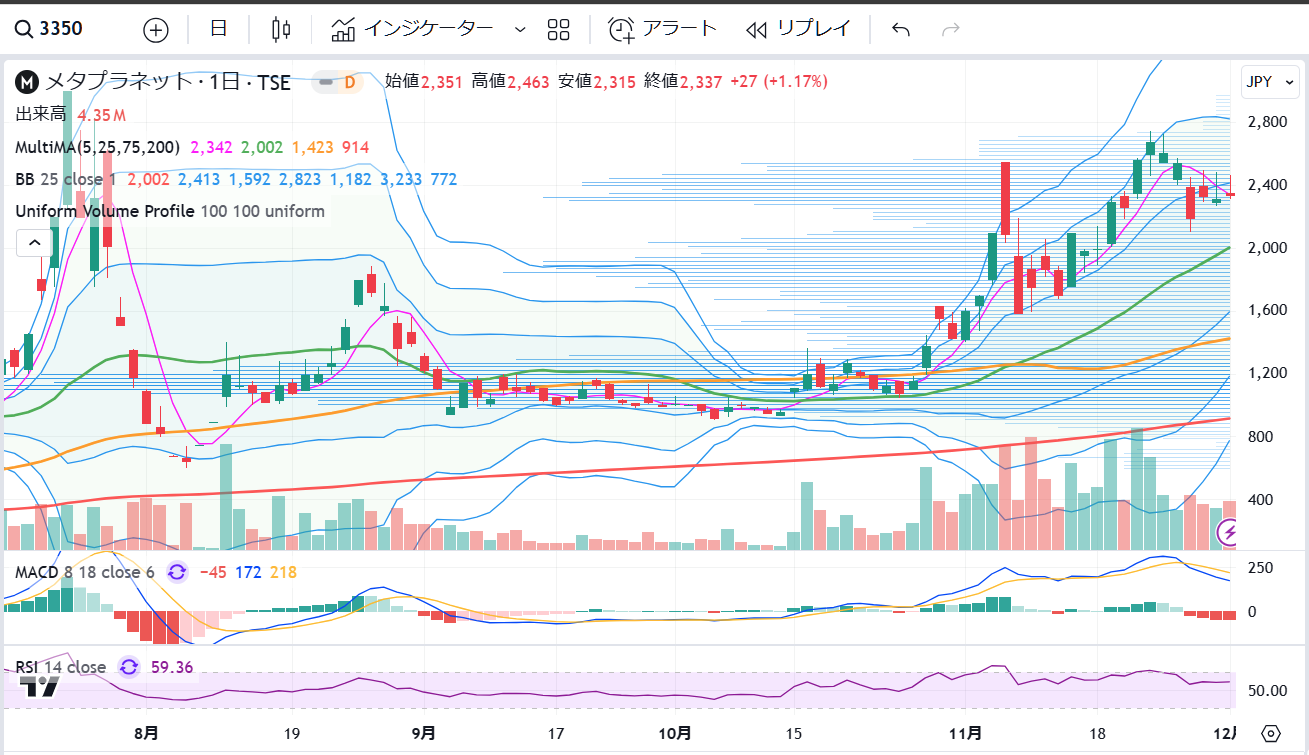This screenshot has height=755, width=1309.
Task: Select the BB 25 close 1 indicator legend
Action: point(66,179)
